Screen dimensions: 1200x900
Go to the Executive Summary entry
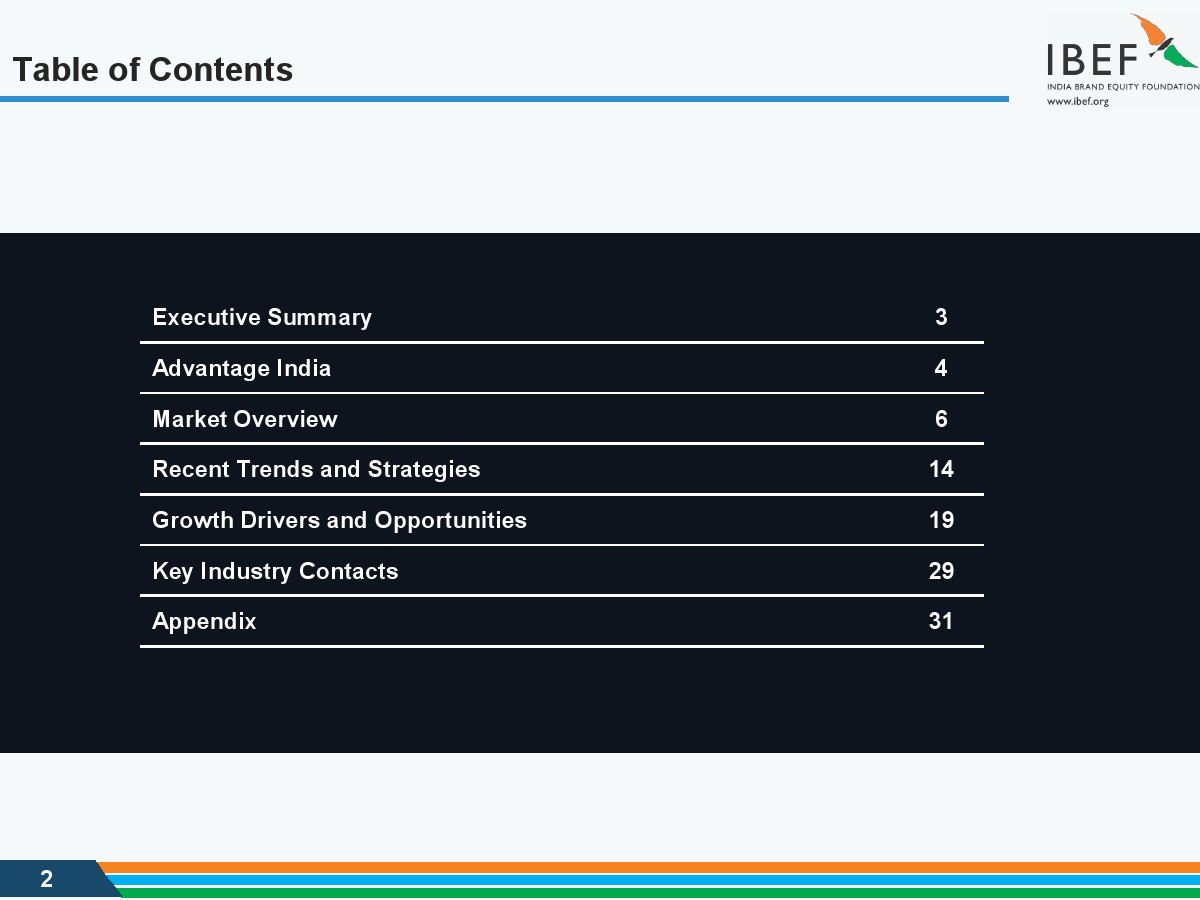262,318
